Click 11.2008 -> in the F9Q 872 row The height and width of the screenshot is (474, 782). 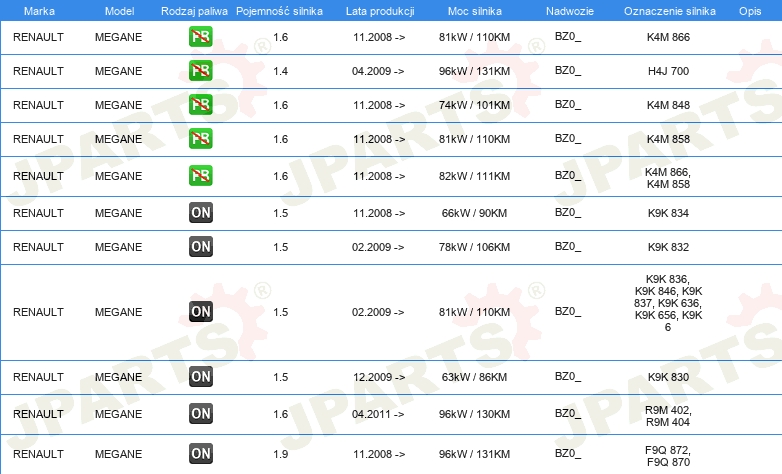379,454
